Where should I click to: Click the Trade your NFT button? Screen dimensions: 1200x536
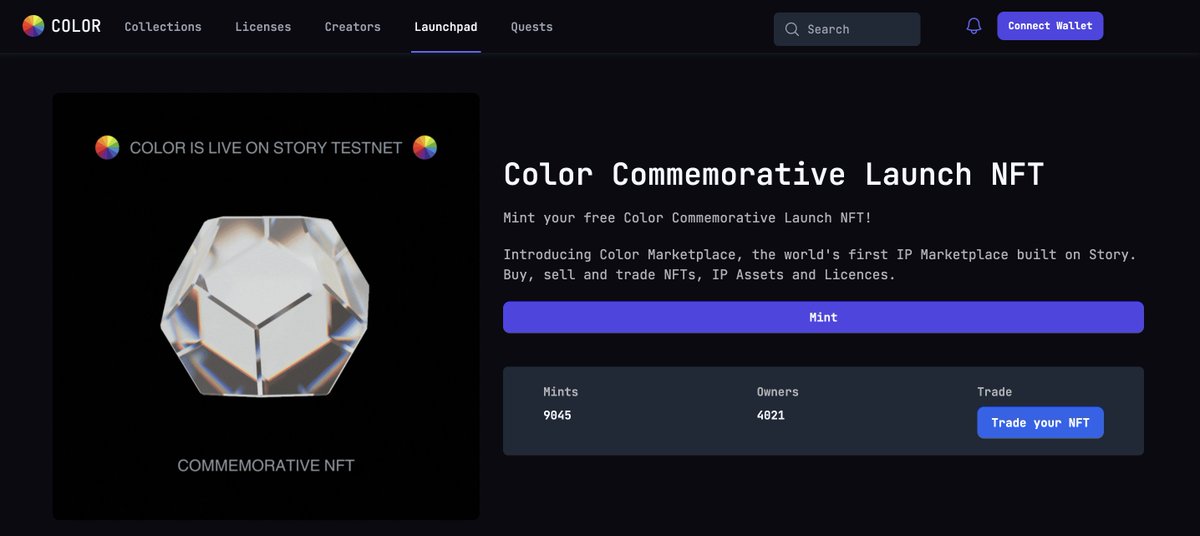(1040, 423)
